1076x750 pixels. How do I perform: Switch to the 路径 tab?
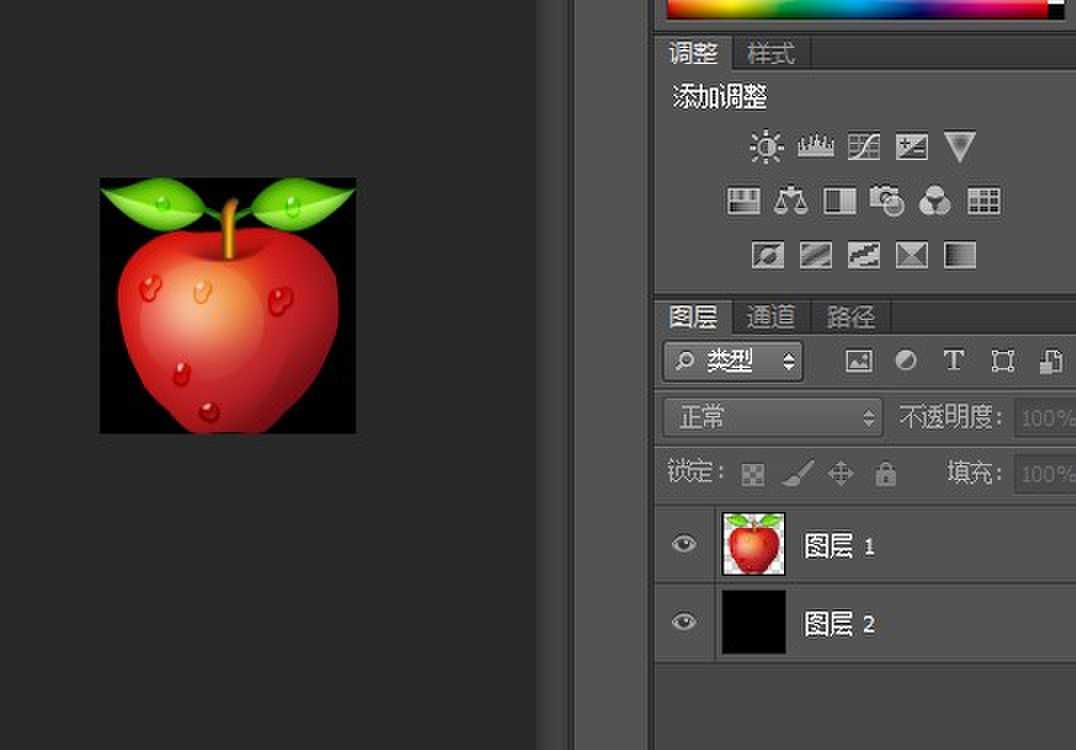tap(851, 317)
